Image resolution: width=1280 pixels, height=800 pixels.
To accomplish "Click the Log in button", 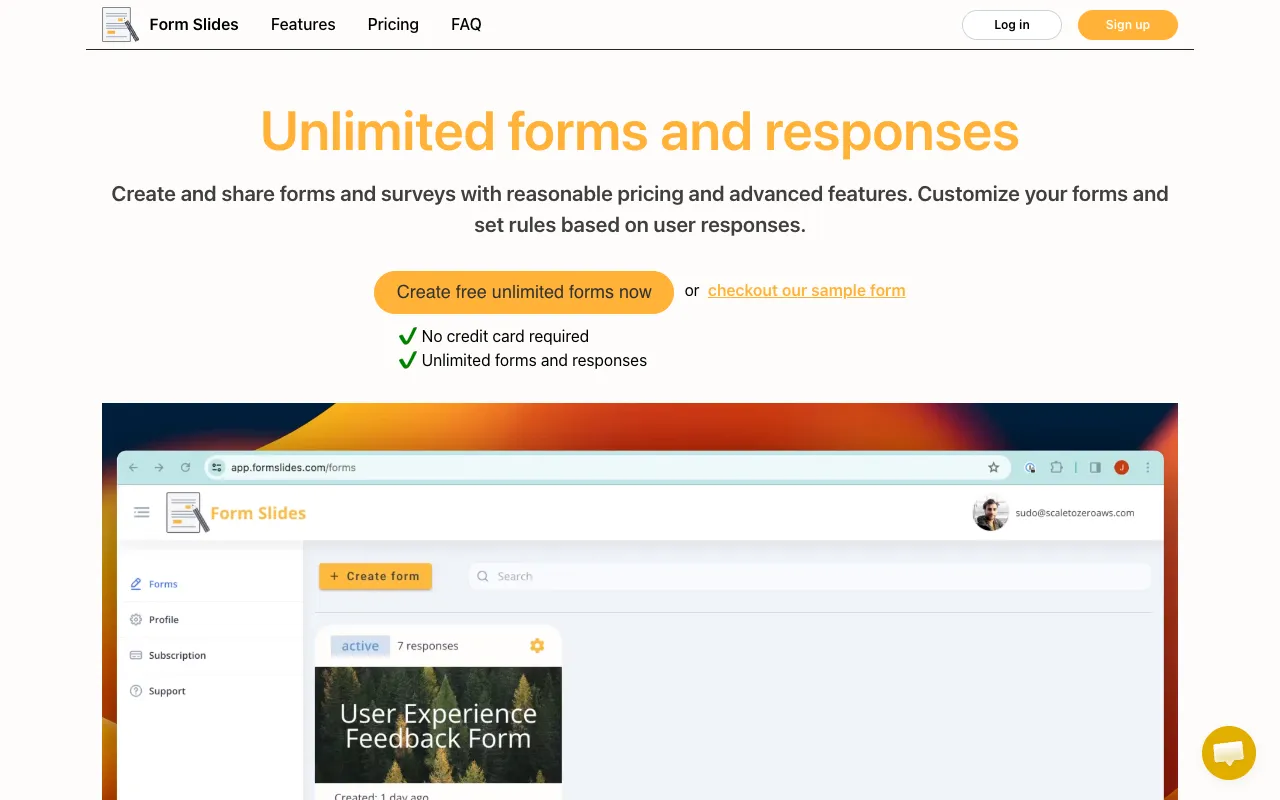I will [1012, 25].
